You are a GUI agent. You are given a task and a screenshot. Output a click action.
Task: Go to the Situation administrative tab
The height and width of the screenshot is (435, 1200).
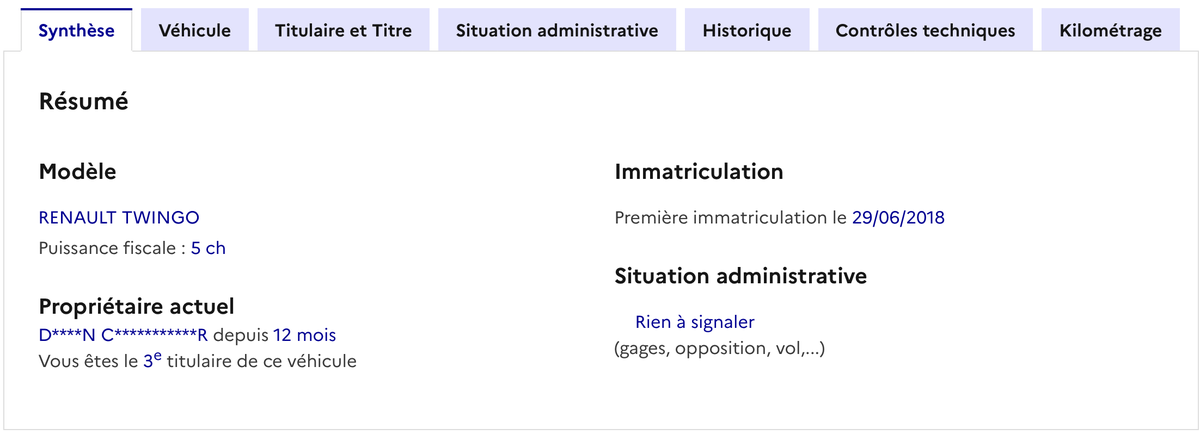tap(557, 30)
